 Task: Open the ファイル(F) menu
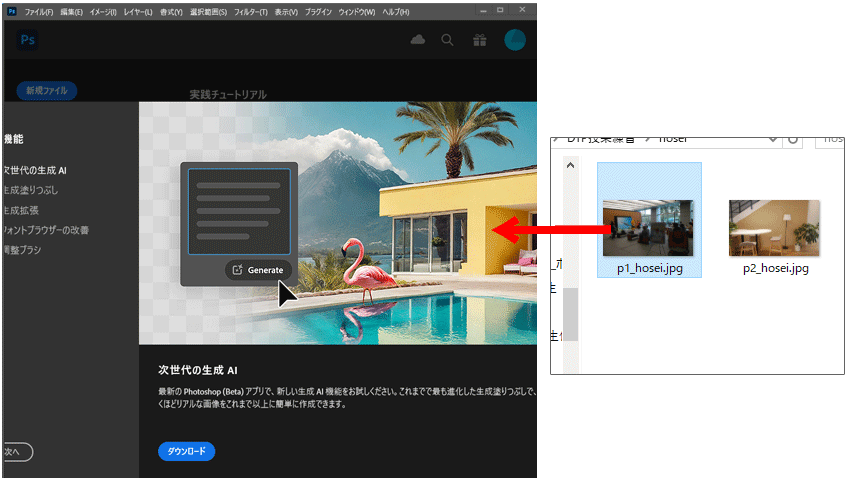point(38,11)
